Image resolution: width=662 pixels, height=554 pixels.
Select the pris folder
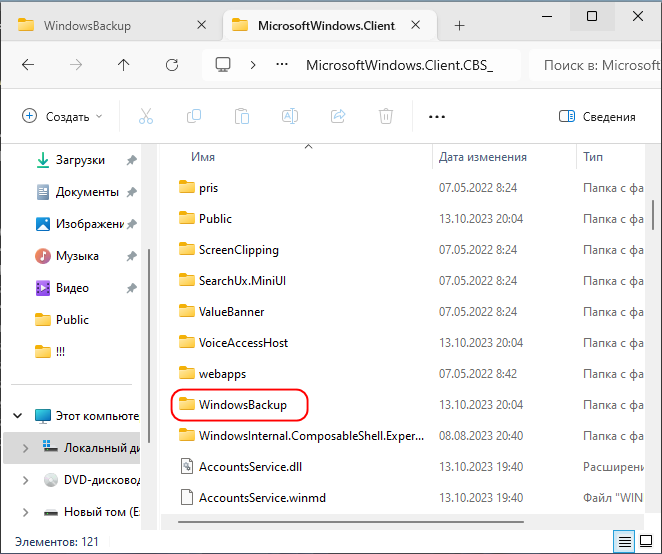(x=198, y=187)
